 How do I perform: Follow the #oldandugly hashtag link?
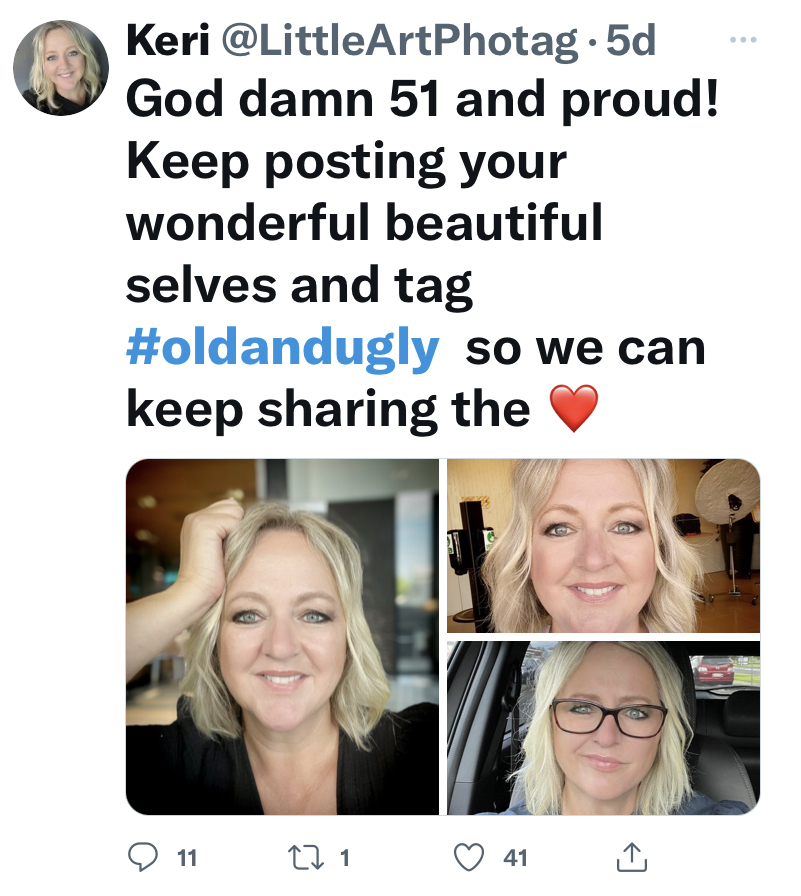click(282, 348)
